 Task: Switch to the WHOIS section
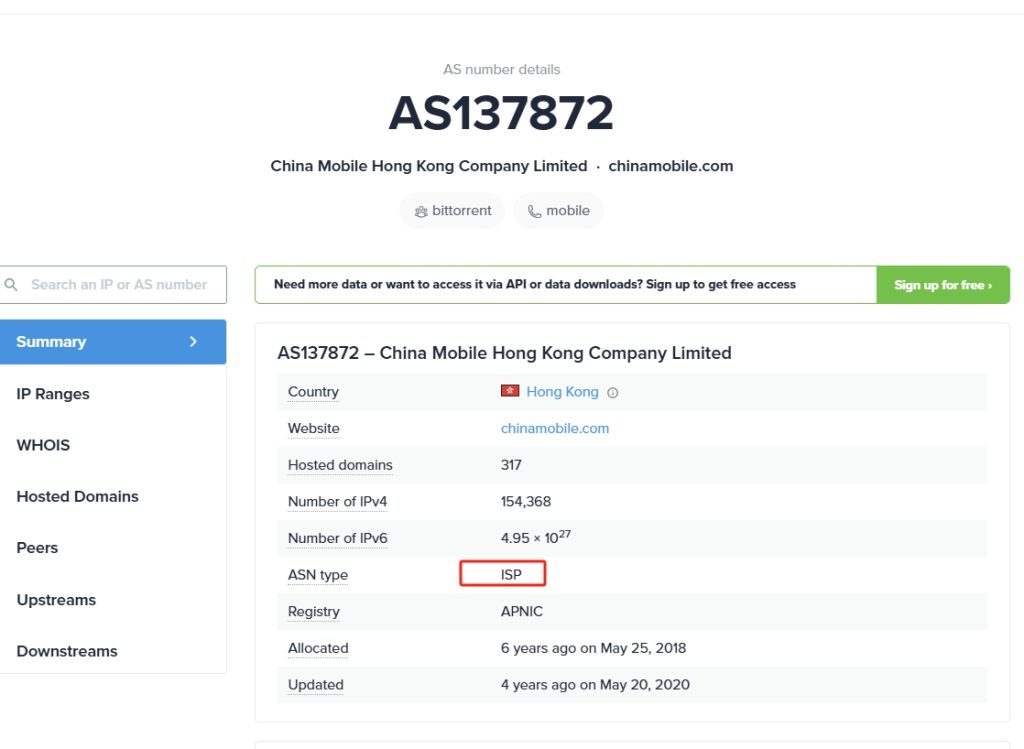click(43, 445)
